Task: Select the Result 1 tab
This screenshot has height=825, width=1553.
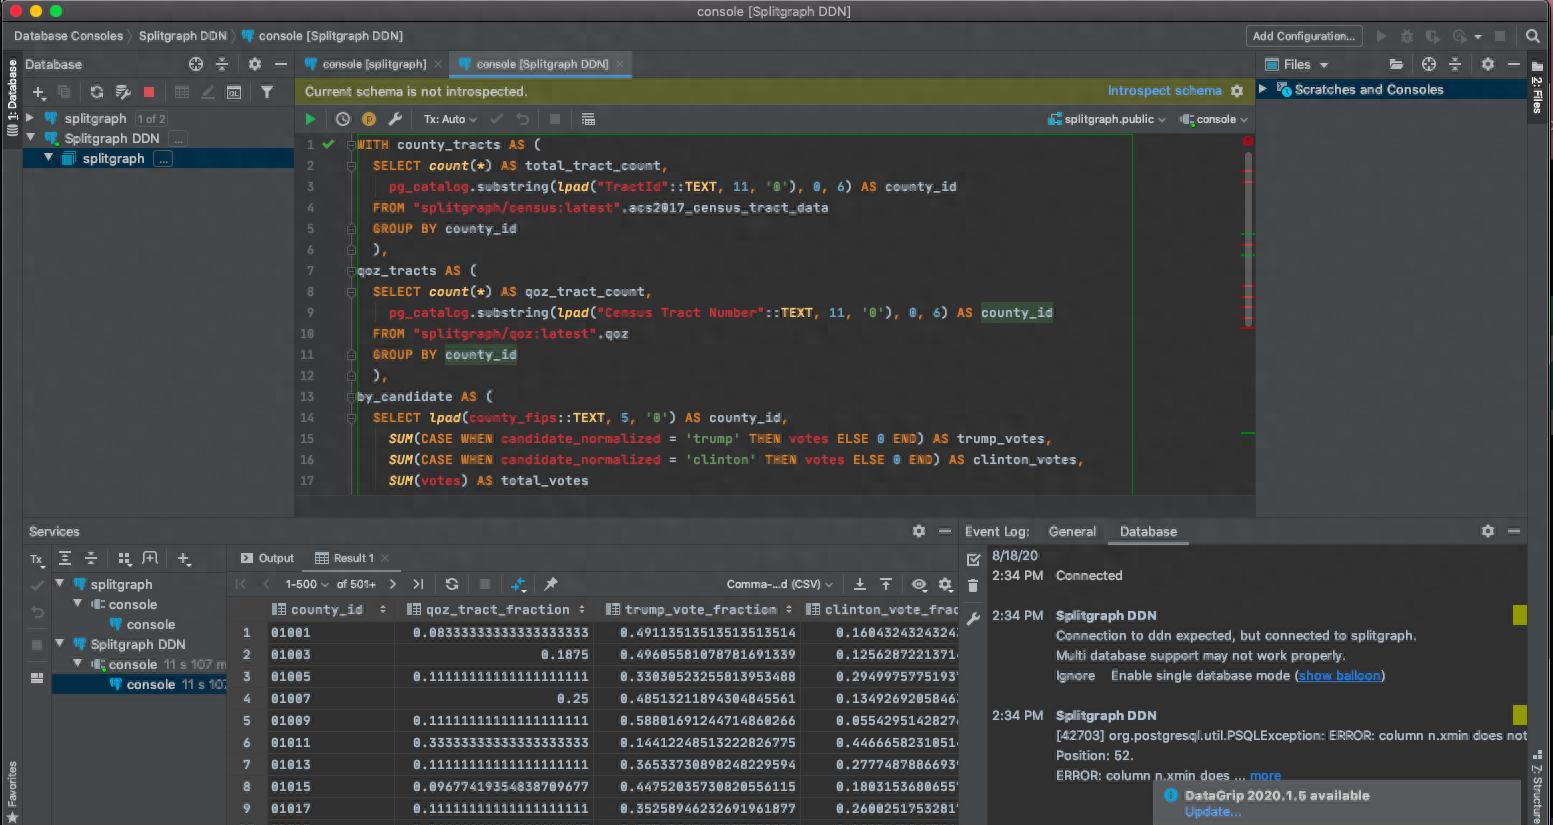Action: point(353,558)
